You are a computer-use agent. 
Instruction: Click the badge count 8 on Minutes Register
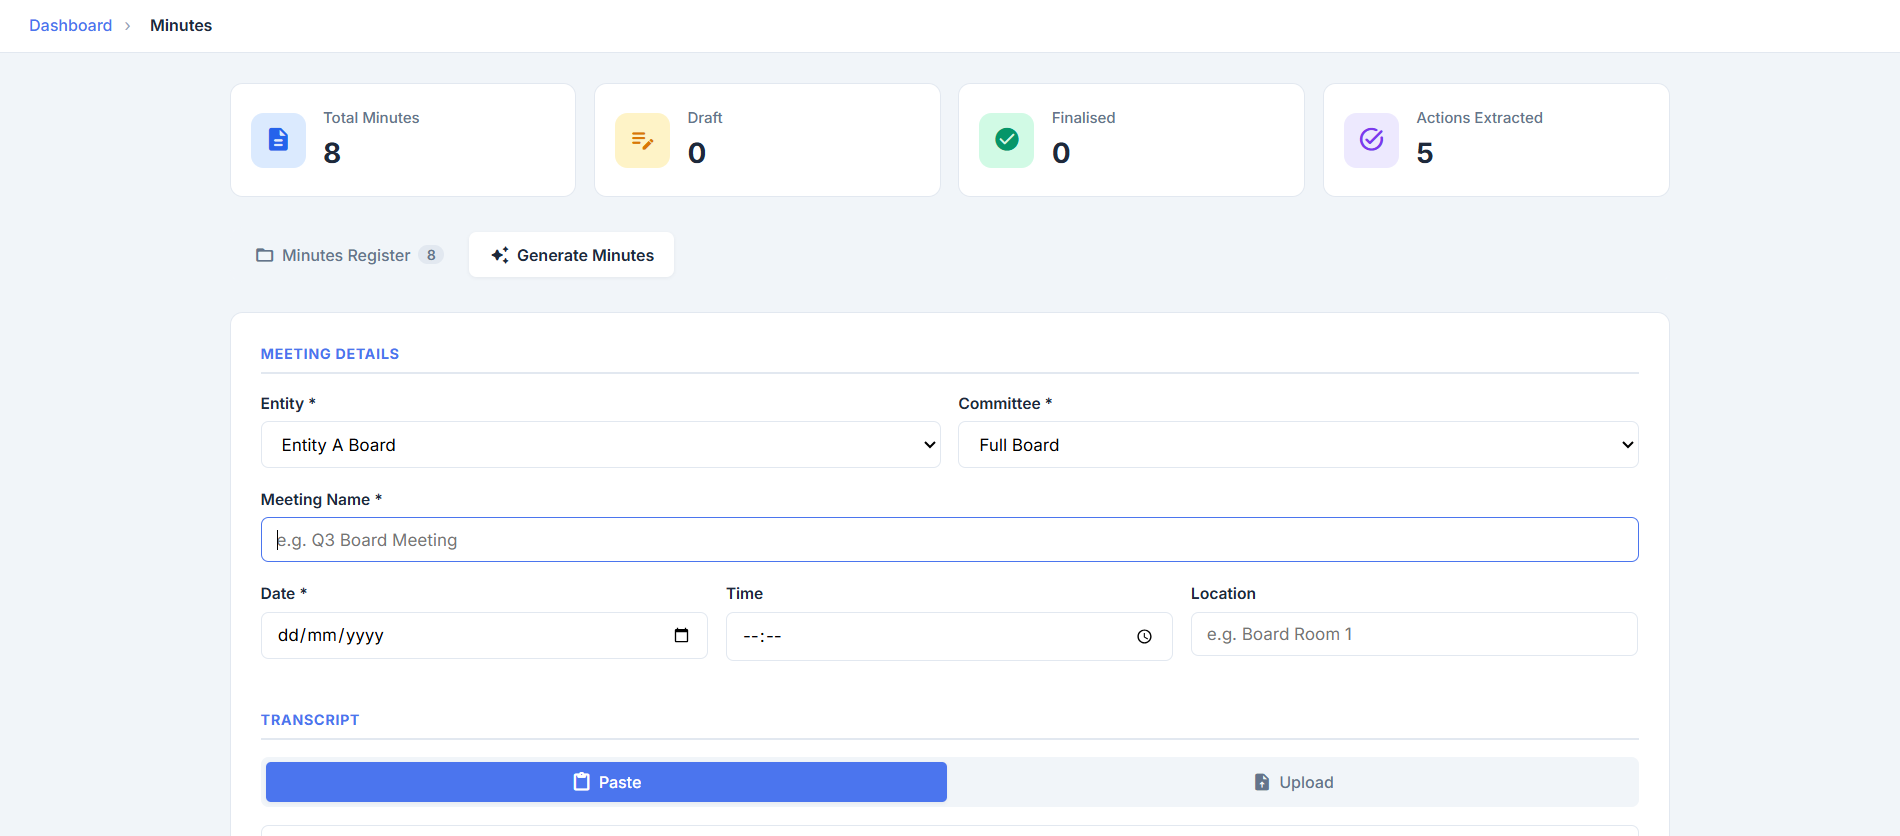(431, 255)
